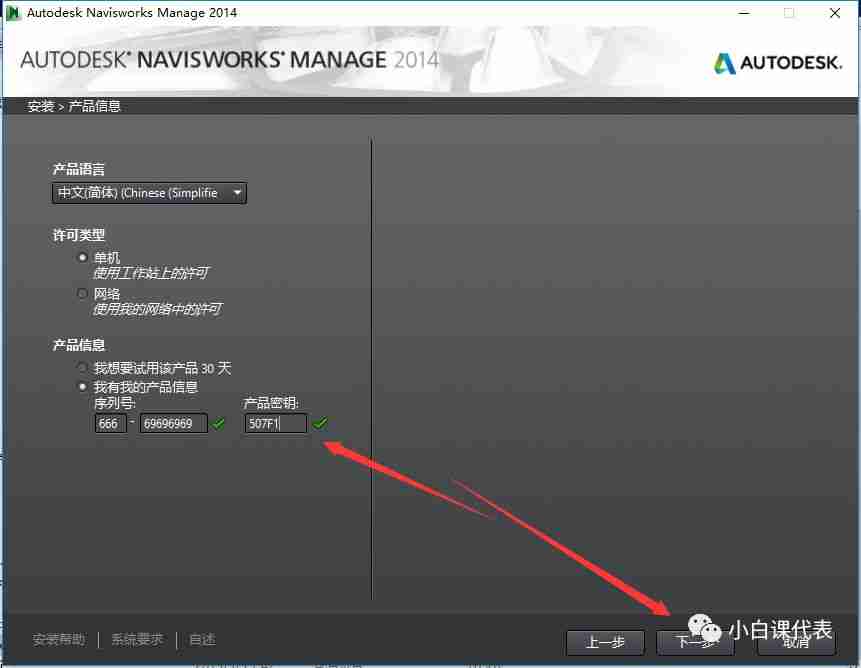Click the green checkmark beside the product key
Screen dimensions: 861x668
pos(321,423)
